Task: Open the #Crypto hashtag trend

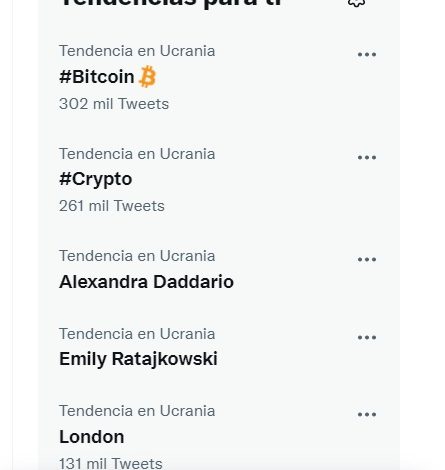Action: [x=96, y=180]
